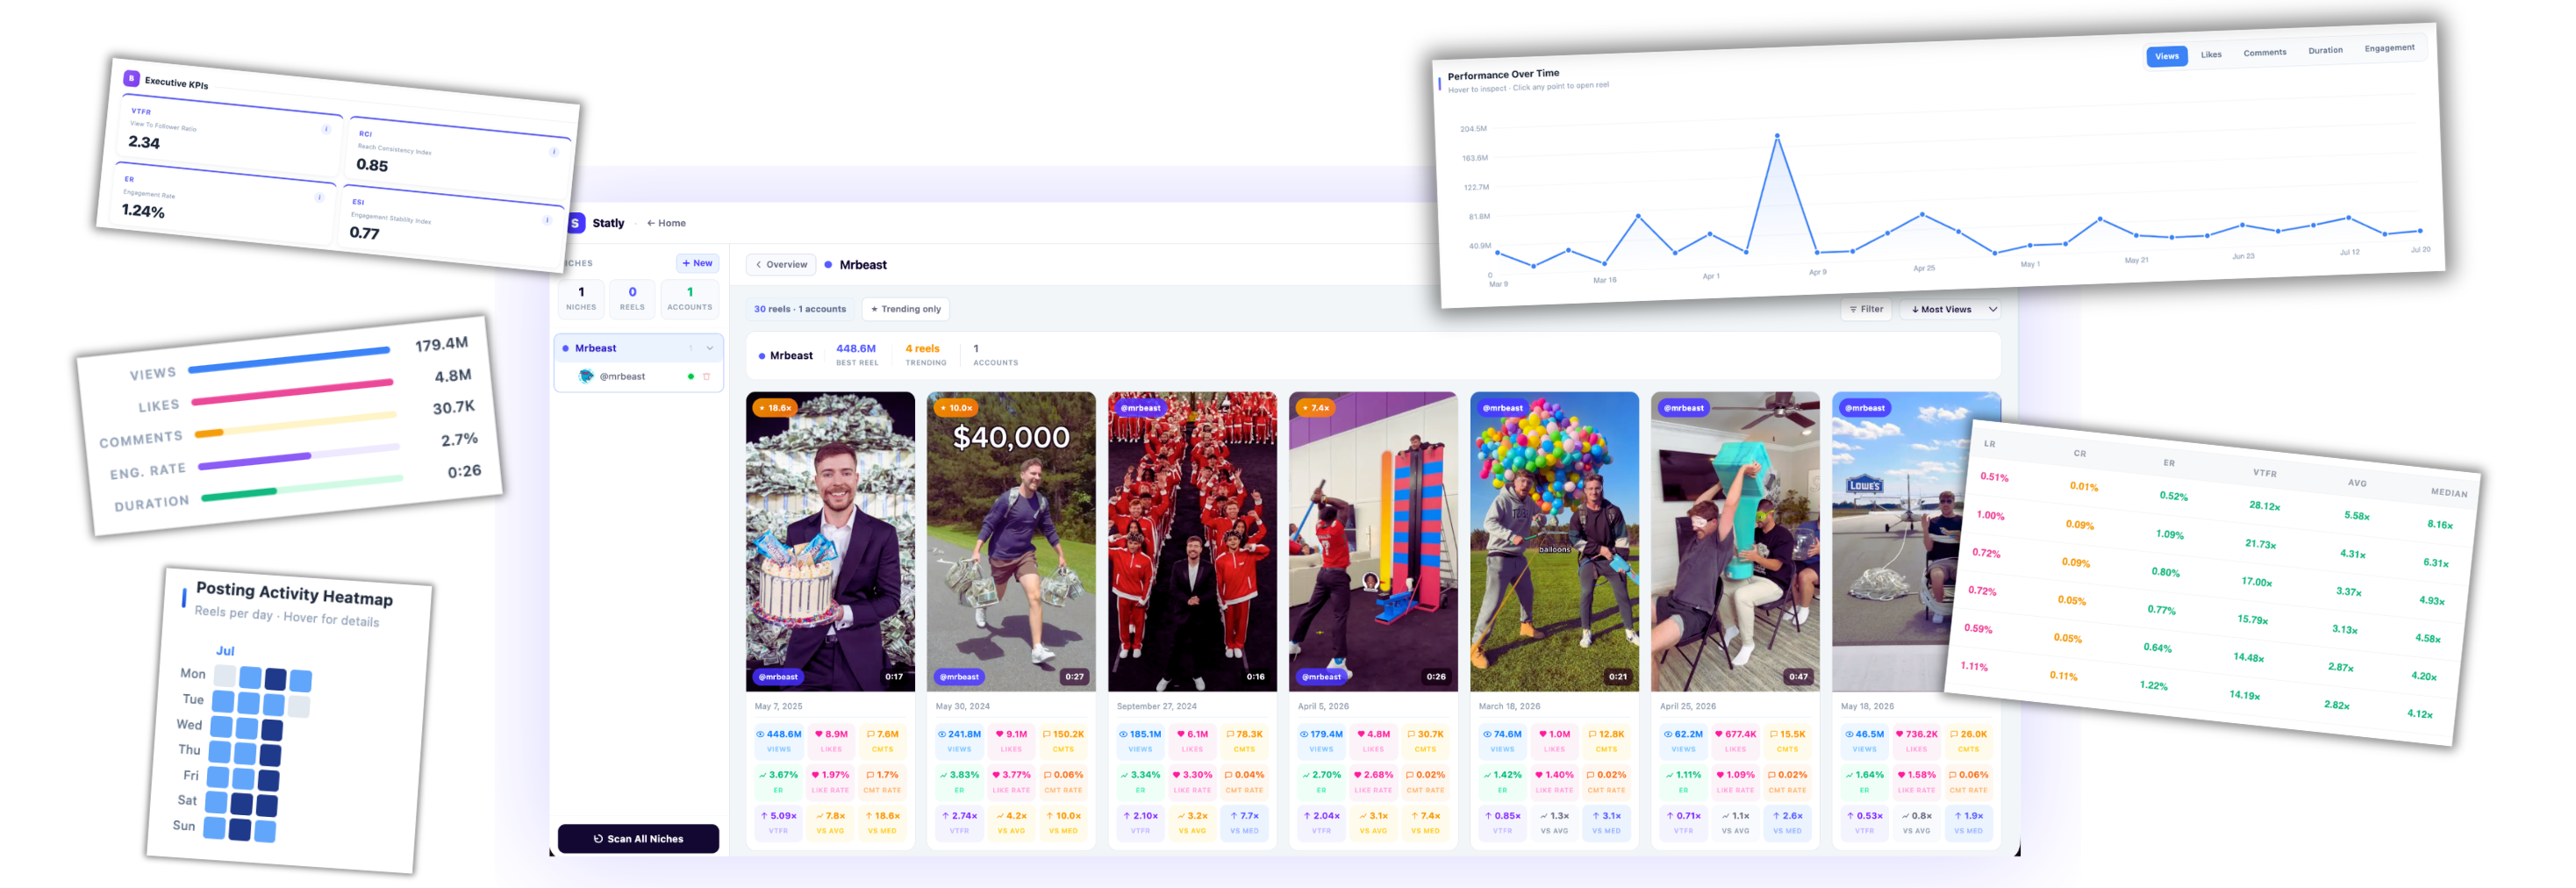Click the + New niche button
Screen dimensions: 2576x888
(x=697, y=263)
